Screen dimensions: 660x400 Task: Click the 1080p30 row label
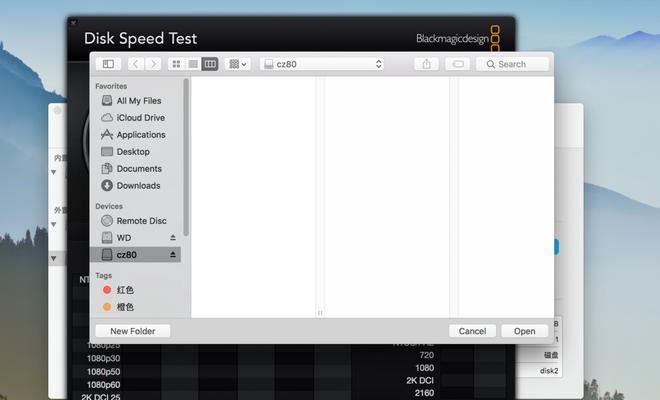pyautogui.click(x=103, y=358)
